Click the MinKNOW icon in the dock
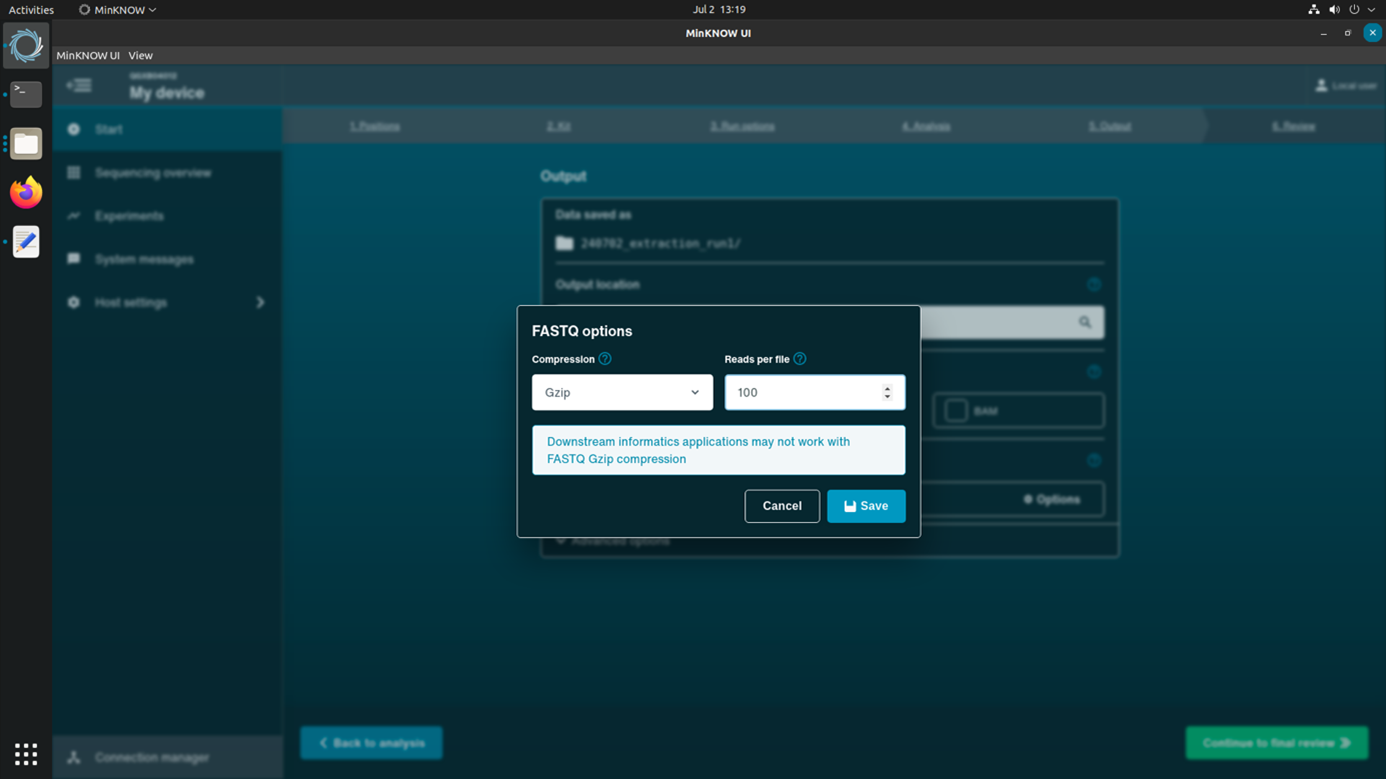Viewport: 1386px width, 779px height. pyautogui.click(x=26, y=45)
